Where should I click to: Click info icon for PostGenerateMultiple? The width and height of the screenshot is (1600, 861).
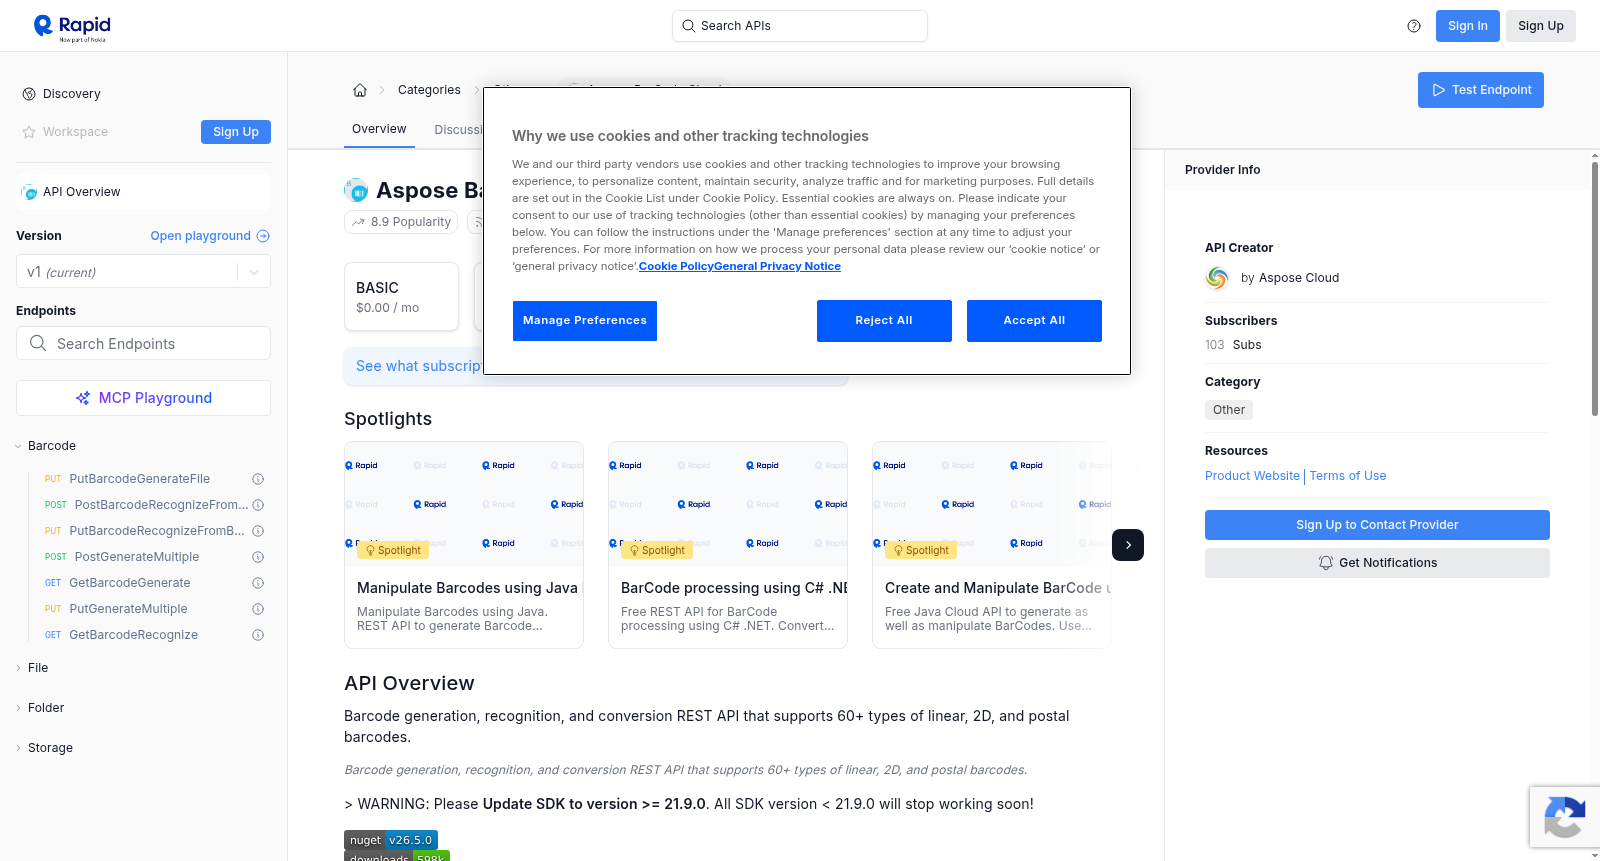pyautogui.click(x=258, y=557)
